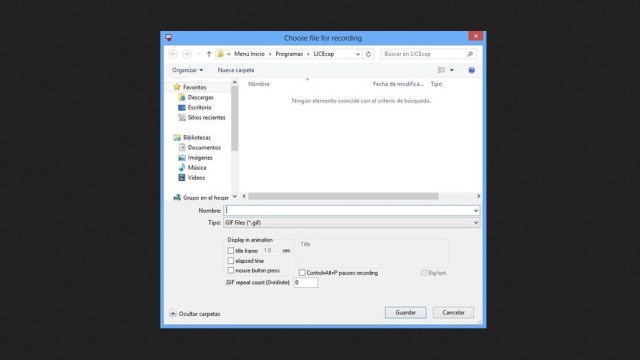Screen dimensions: 640x360
Task: Click the Documentos icon
Action: pyautogui.click(x=182, y=147)
